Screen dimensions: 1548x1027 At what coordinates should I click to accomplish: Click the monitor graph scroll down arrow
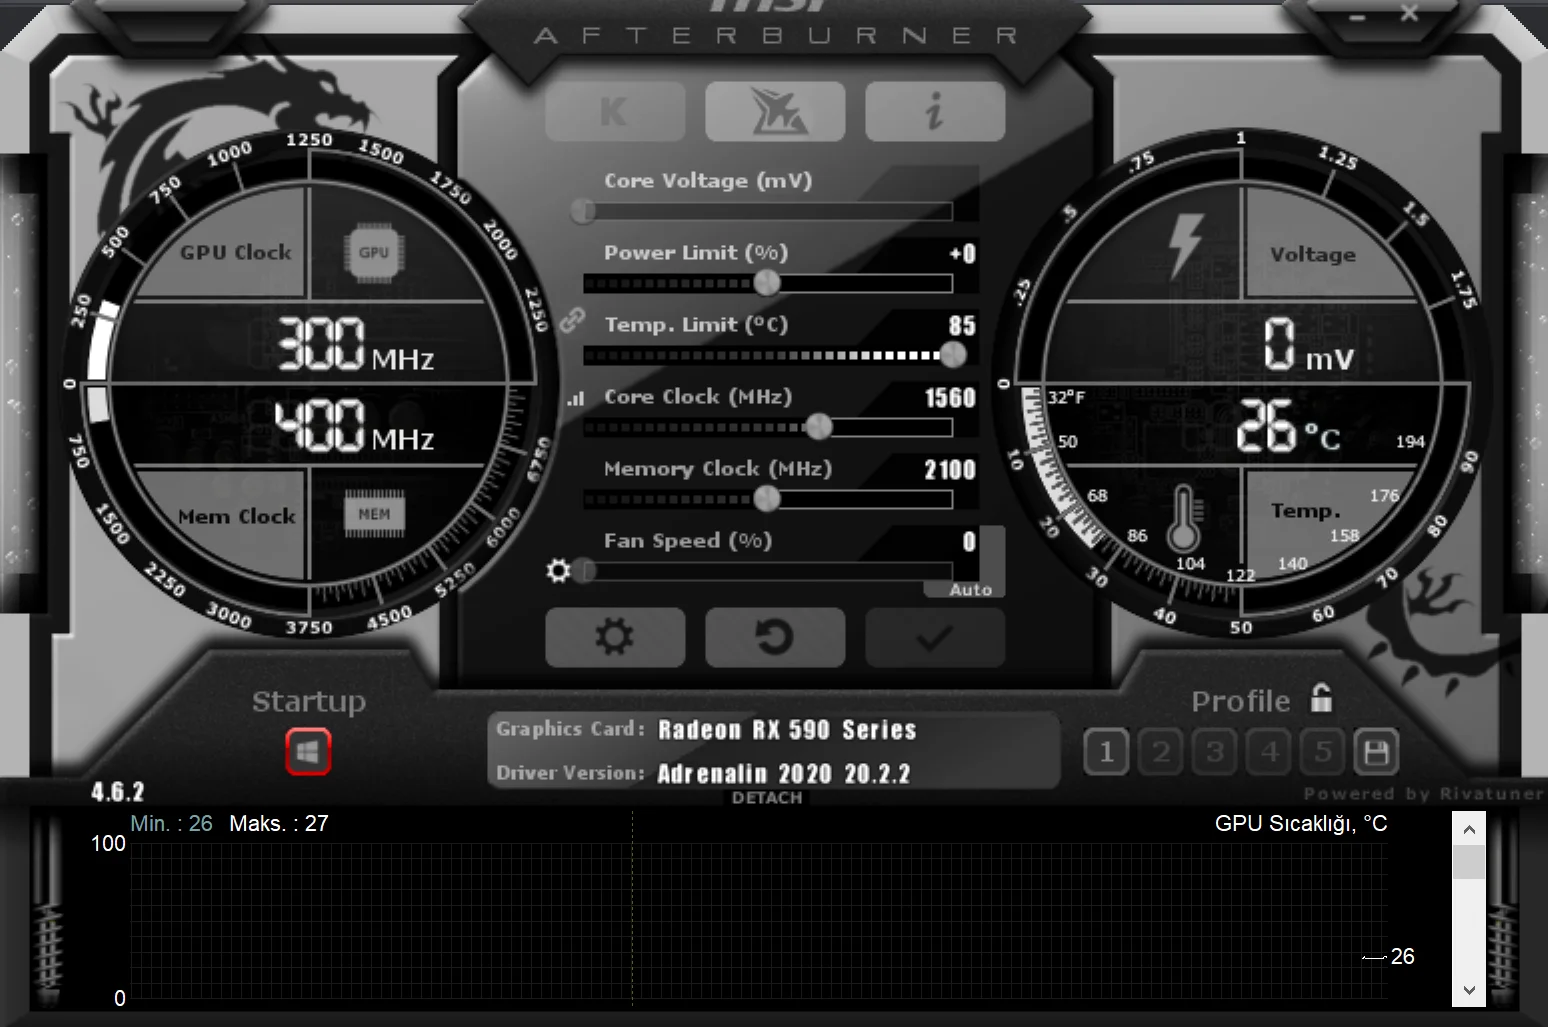click(1469, 990)
